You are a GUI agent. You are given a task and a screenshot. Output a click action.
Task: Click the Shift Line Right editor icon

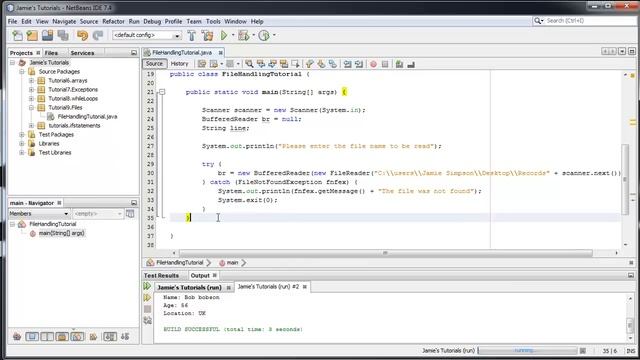point(359,64)
